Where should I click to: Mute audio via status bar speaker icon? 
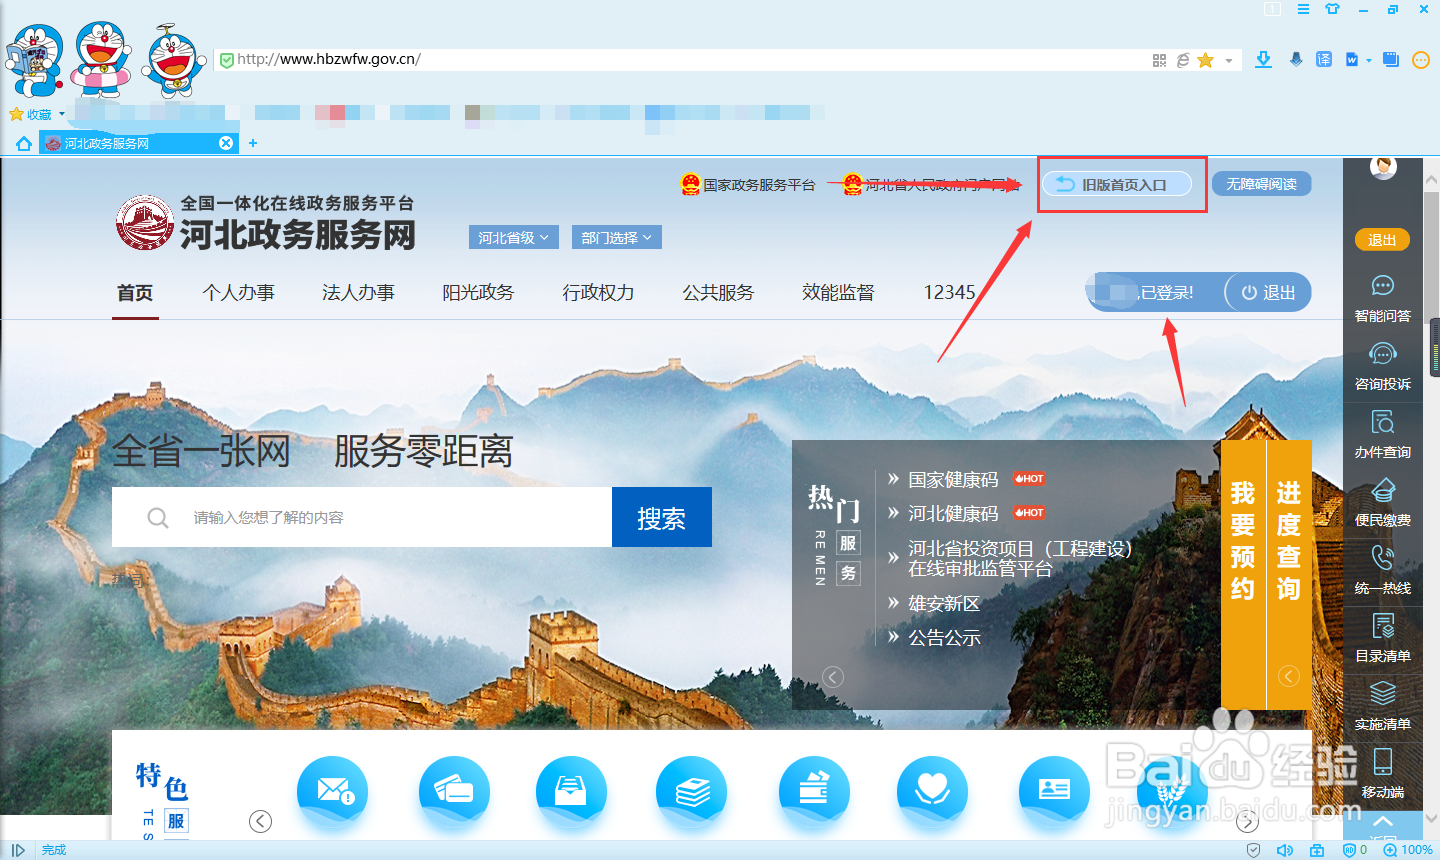[x=1282, y=849]
